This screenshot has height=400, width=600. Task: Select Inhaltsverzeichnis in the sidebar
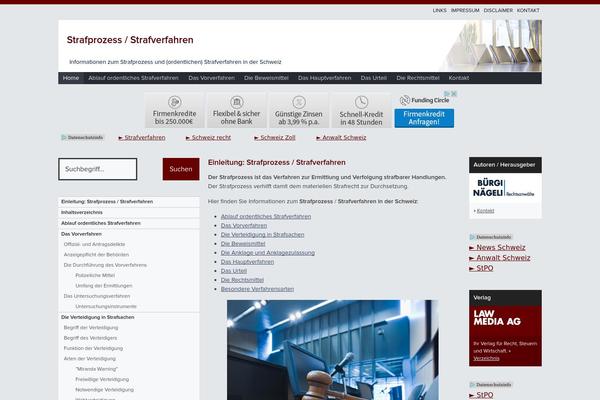[129, 212]
